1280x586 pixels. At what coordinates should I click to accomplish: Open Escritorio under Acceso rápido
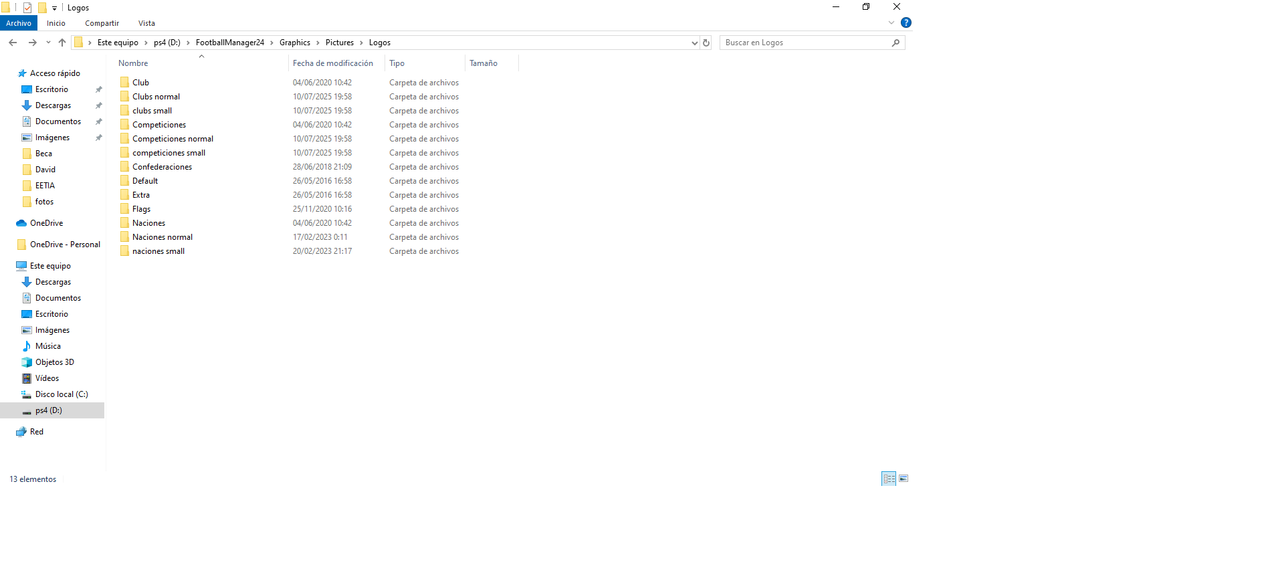pos(52,89)
